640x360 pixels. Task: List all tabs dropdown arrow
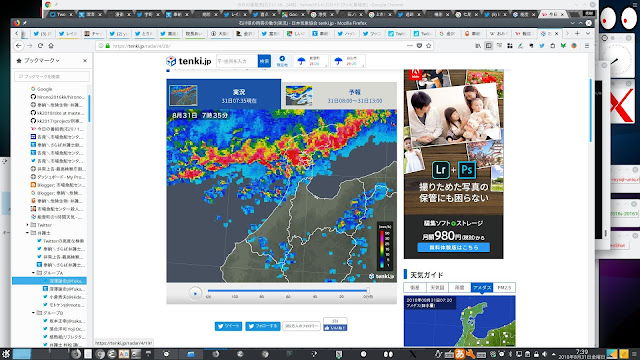pos(588,33)
